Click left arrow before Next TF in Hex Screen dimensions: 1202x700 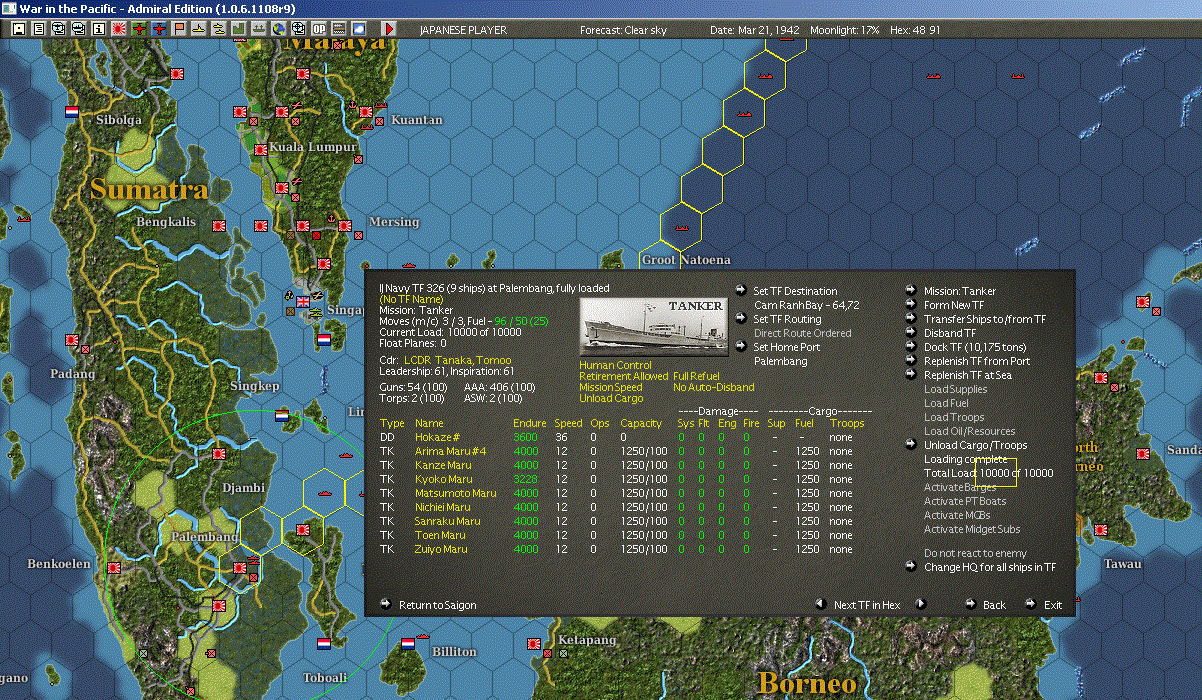tap(820, 604)
